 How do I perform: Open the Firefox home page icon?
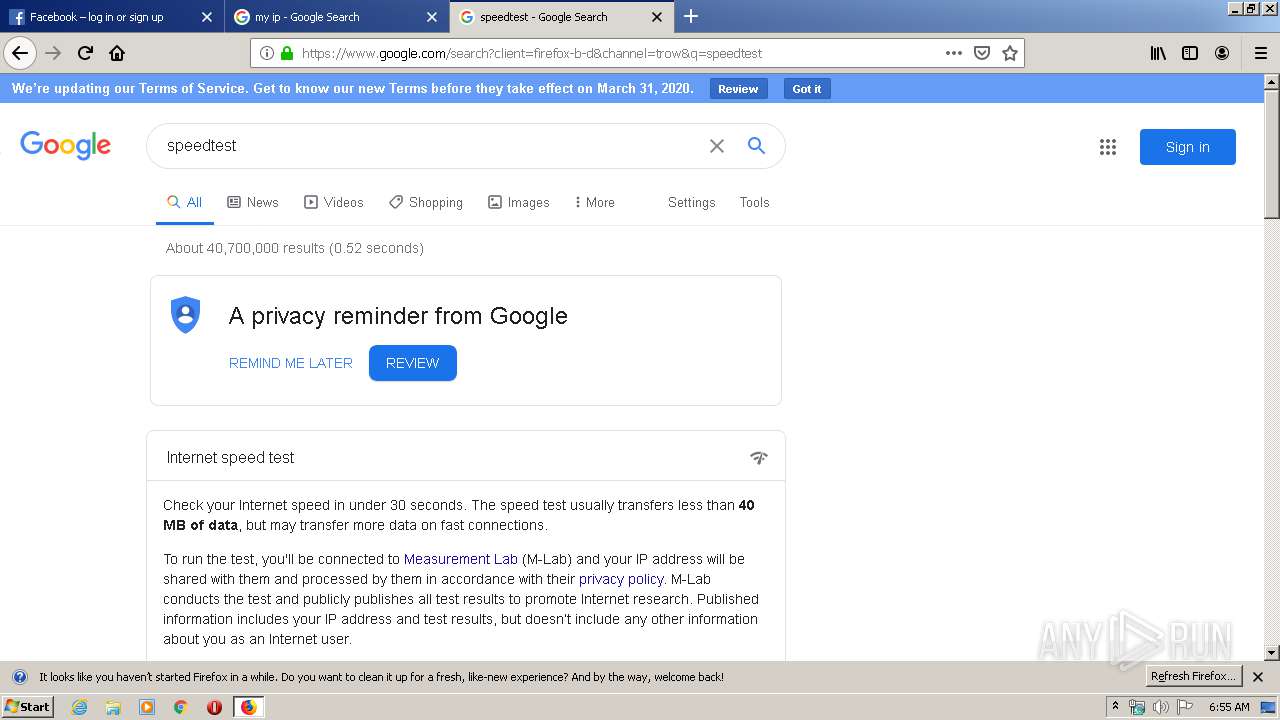tap(117, 53)
